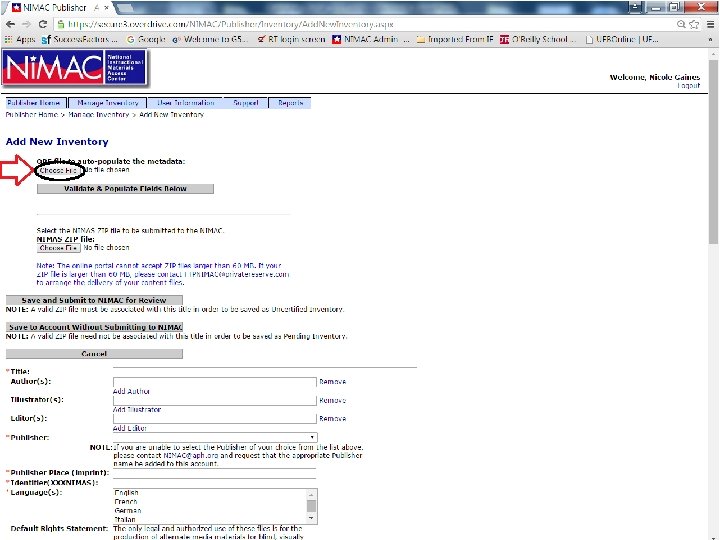Choose an OPF file to auto-populate metadata

pyautogui.click(x=58, y=170)
